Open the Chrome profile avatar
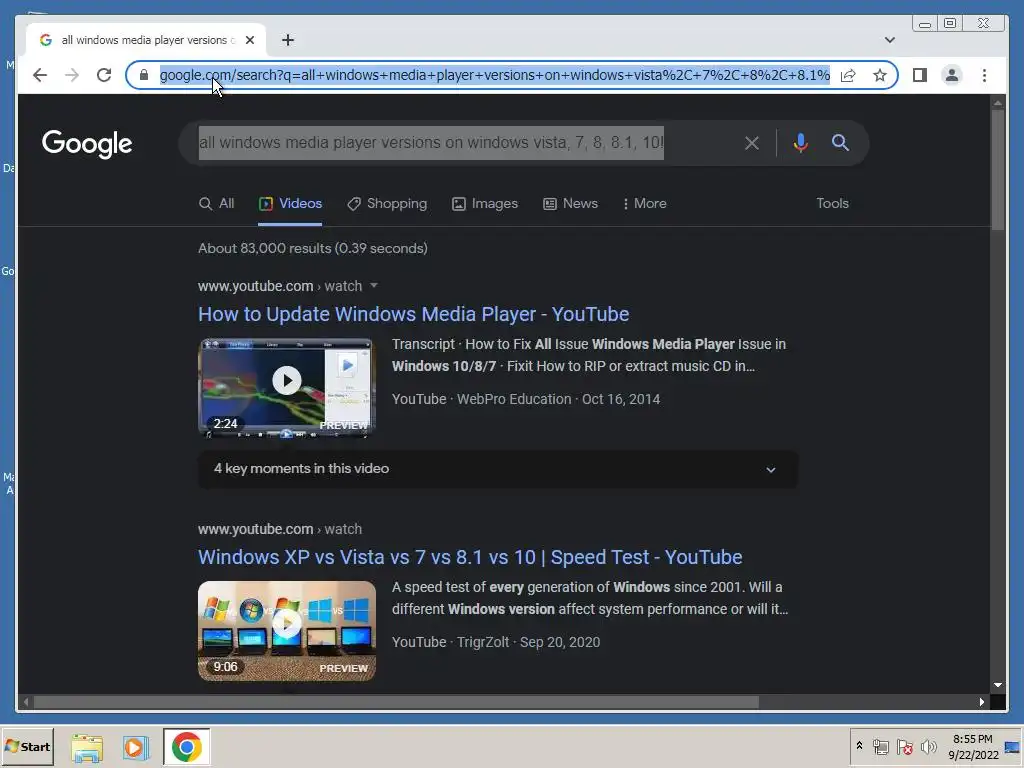The width and height of the screenshot is (1024, 768). click(952, 75)
